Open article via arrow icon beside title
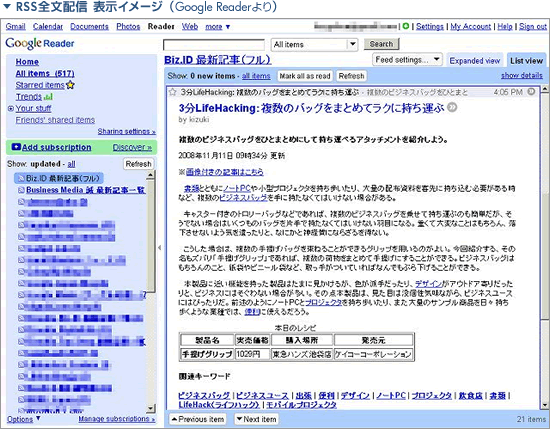 click(x=452, y=107)
